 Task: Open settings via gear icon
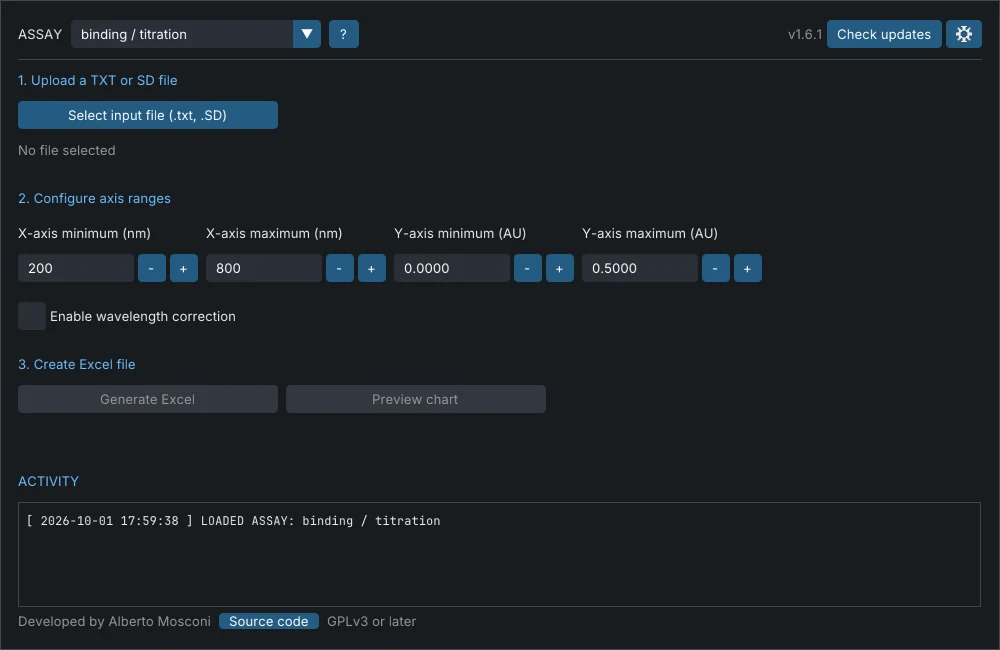click(x=964, y=34)
